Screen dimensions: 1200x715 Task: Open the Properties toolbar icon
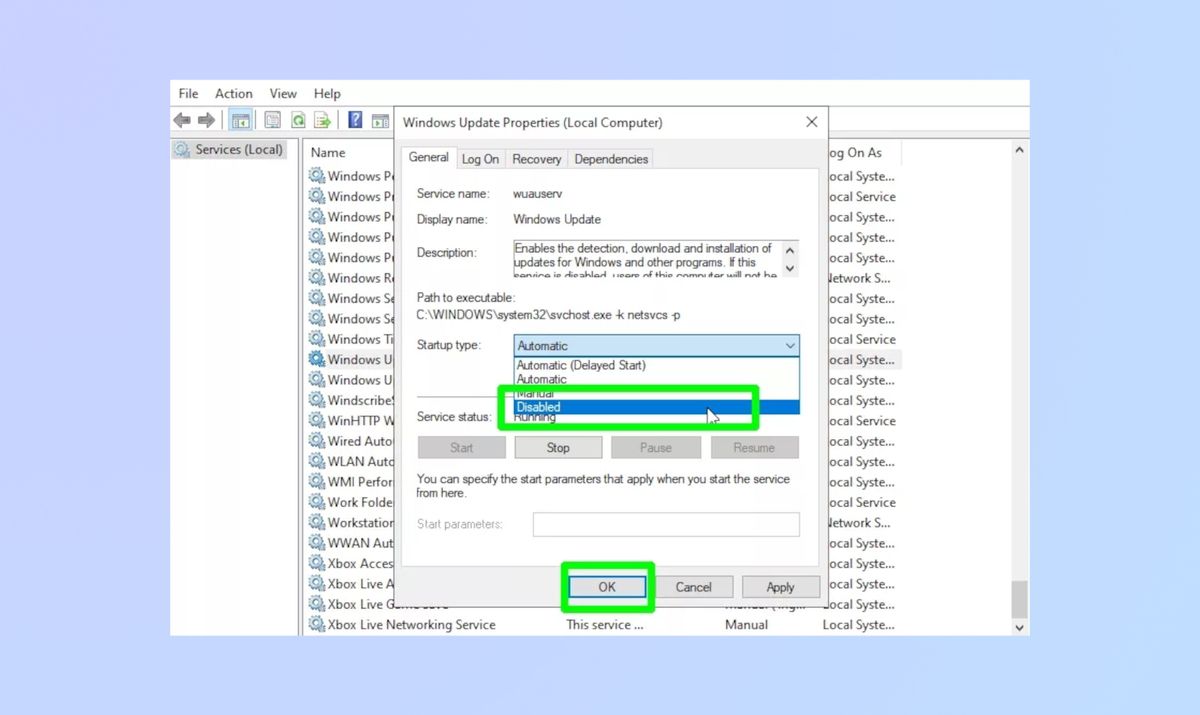[x=272, y=119]
